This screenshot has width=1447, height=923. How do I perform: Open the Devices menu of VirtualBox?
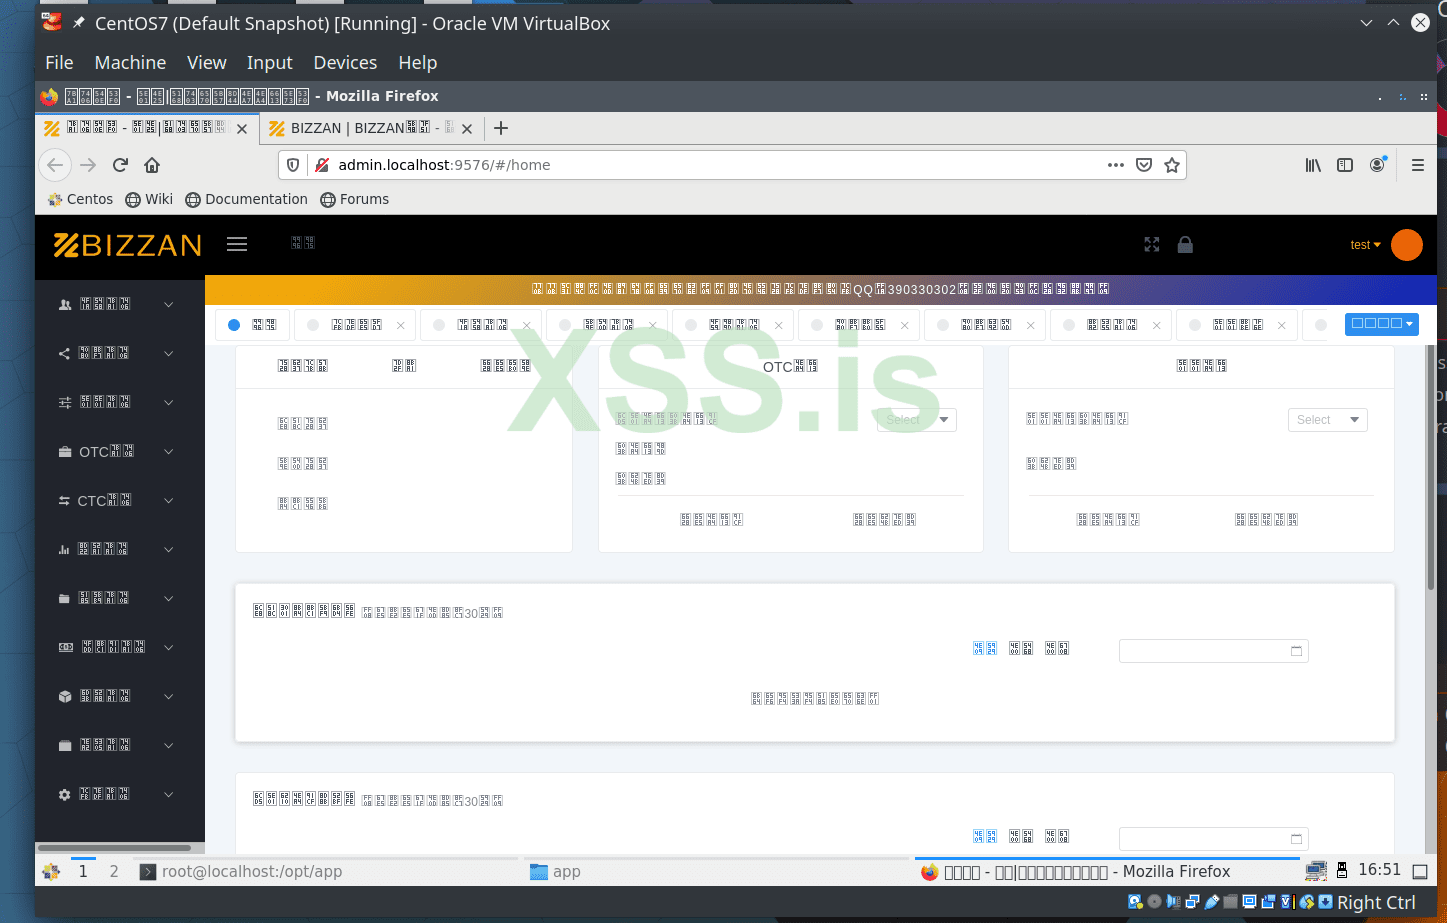coord(344,62)
